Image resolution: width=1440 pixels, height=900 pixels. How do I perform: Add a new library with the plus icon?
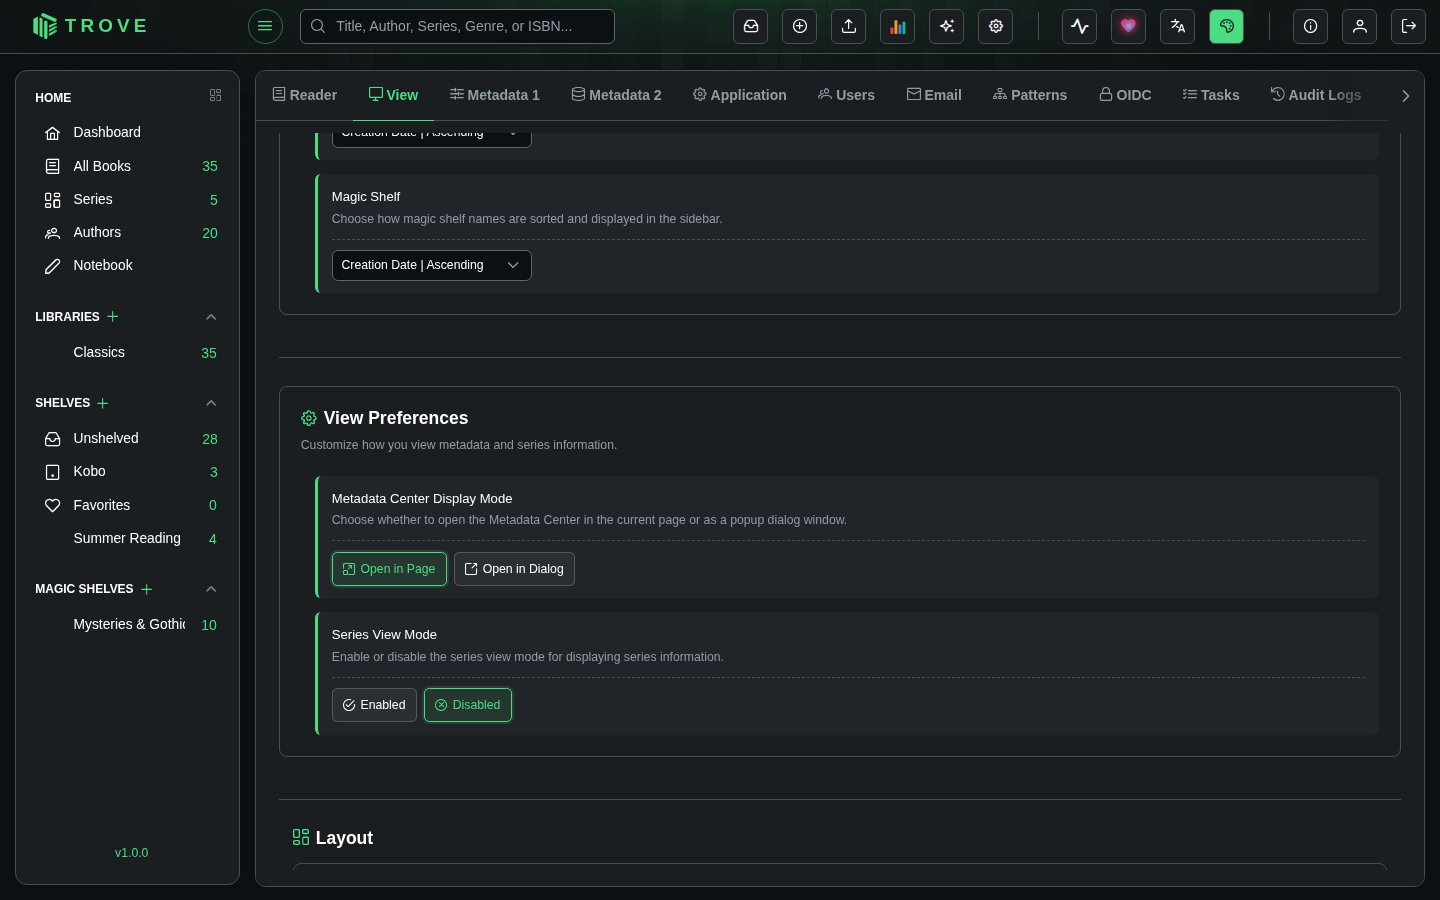113,316
